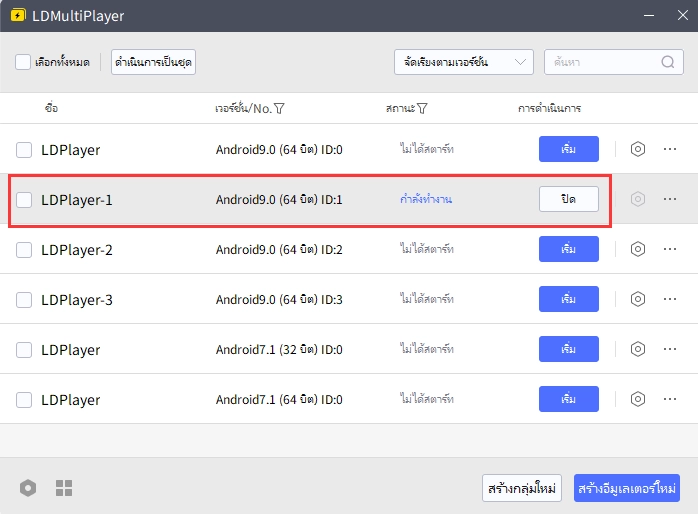Start LDPlayer-3 with เริ่ม button
Image resolution: width=698 pixels, height=514 pixels.
(568, 299)
